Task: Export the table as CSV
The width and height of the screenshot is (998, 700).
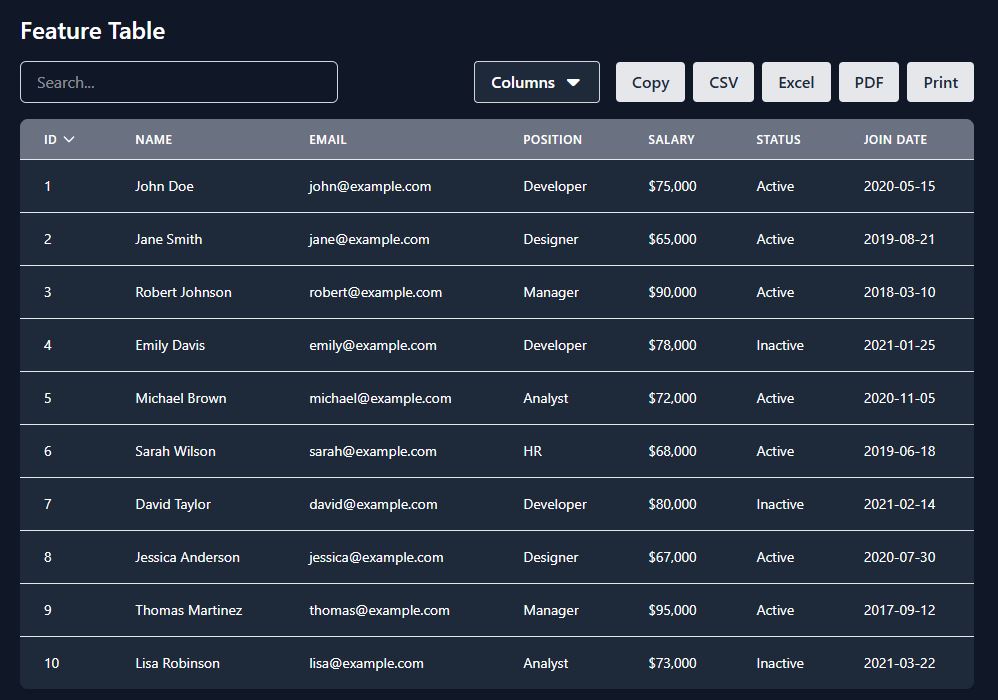Action: (x=723, y=82)
